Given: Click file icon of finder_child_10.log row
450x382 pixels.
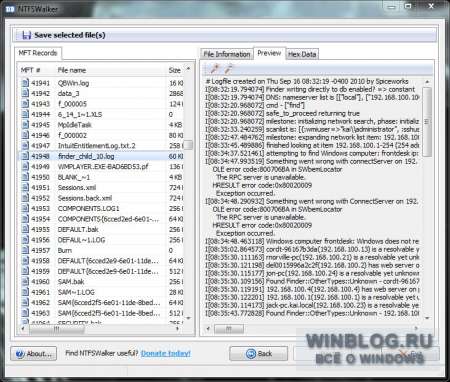Looking at the screenshot, I should click(25, 156).
